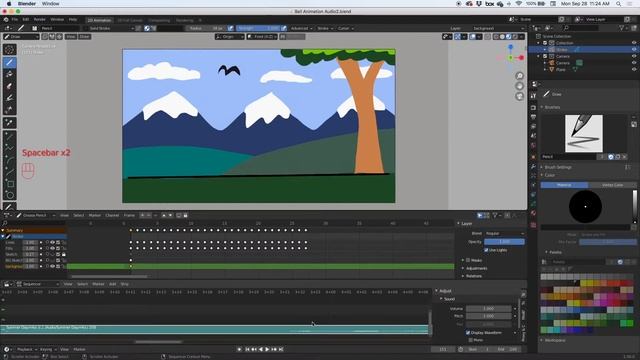The height and width of the screenshot is (360, 640).
Task: Hide the Stroke object in the outliner
Action: (634, 49)
